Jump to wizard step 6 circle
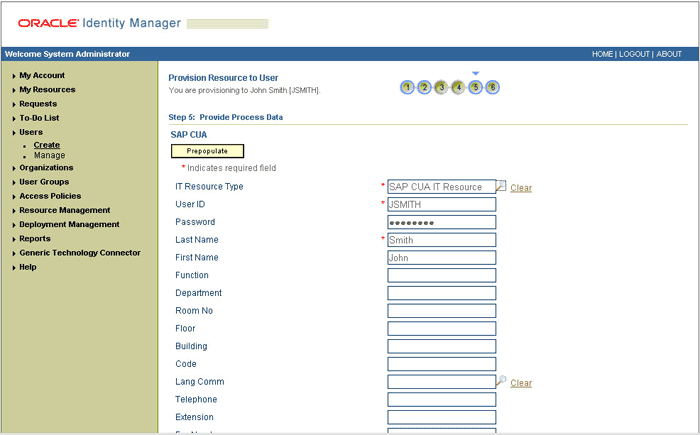This screenshot has height=435, width=700. click(492, 87)
